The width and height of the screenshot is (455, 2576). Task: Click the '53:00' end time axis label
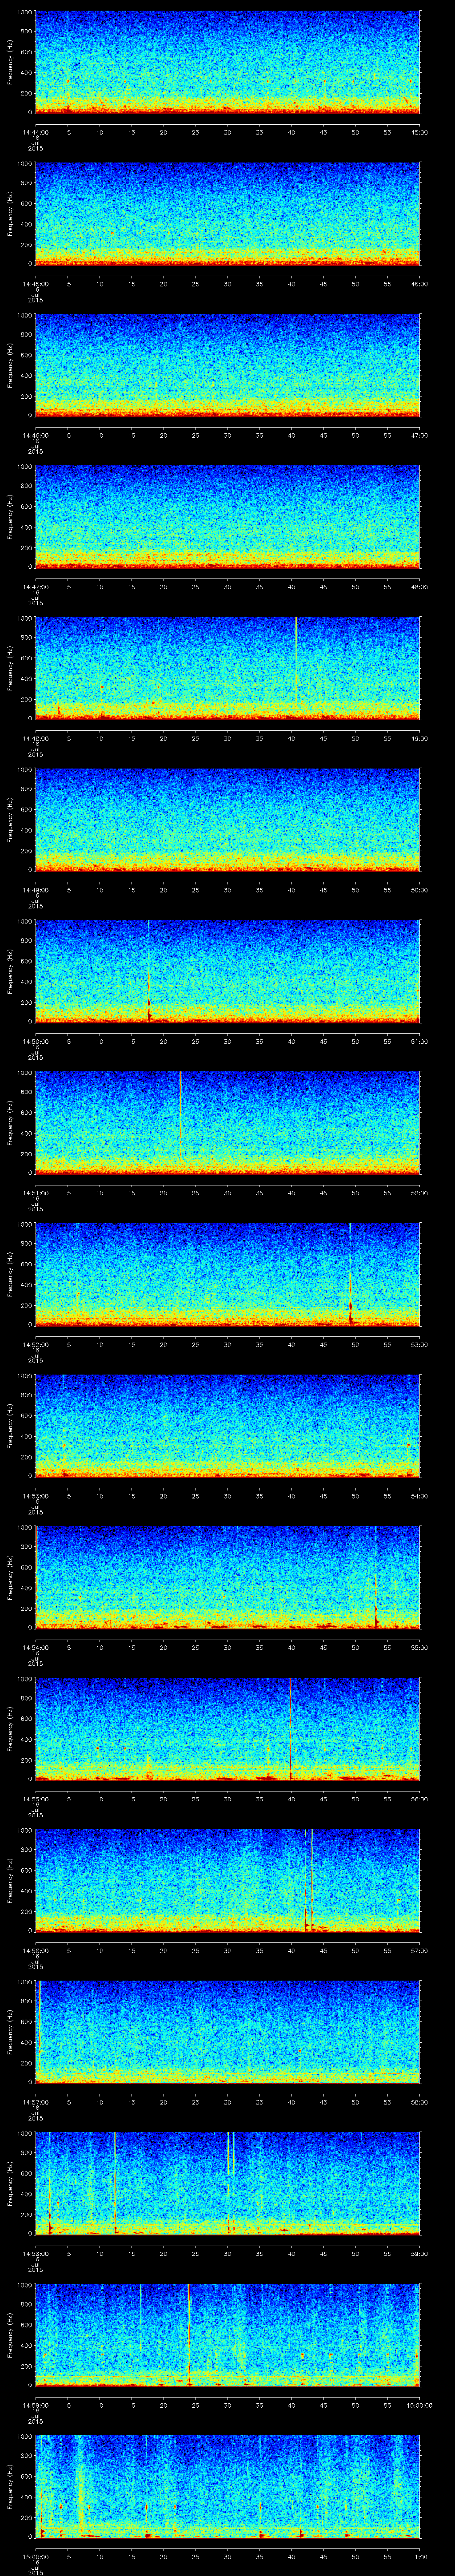pyautogui.click(x=419, y=1344)
